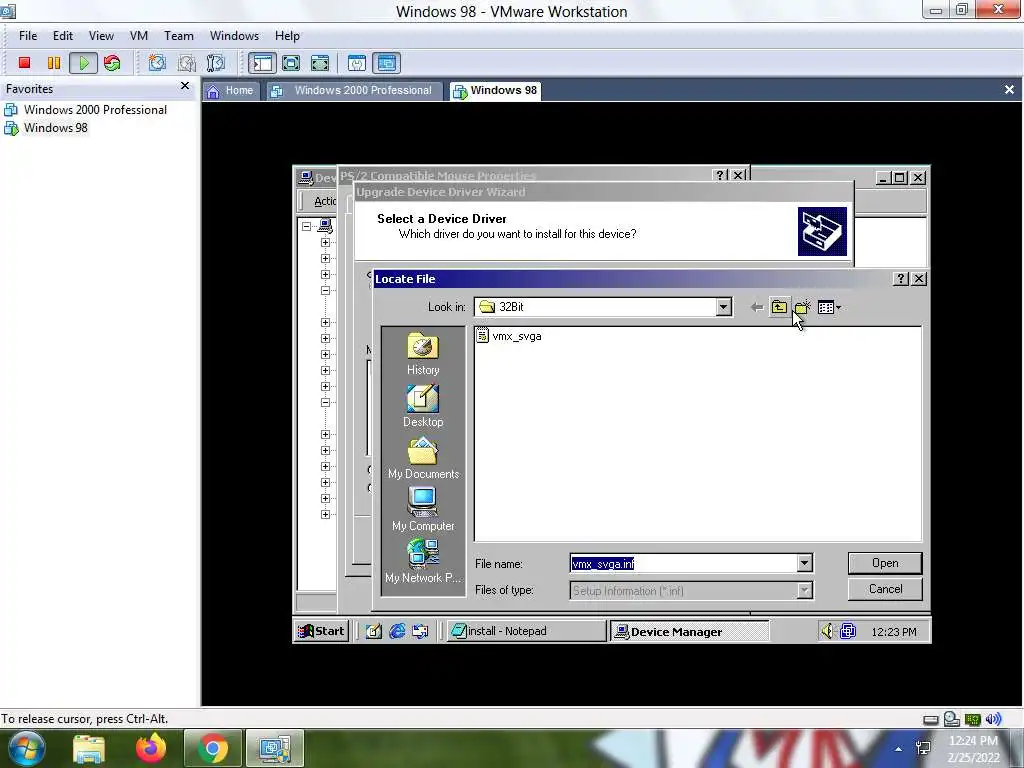Open the Look in dropdown
1024x768 pixels.
723,307
